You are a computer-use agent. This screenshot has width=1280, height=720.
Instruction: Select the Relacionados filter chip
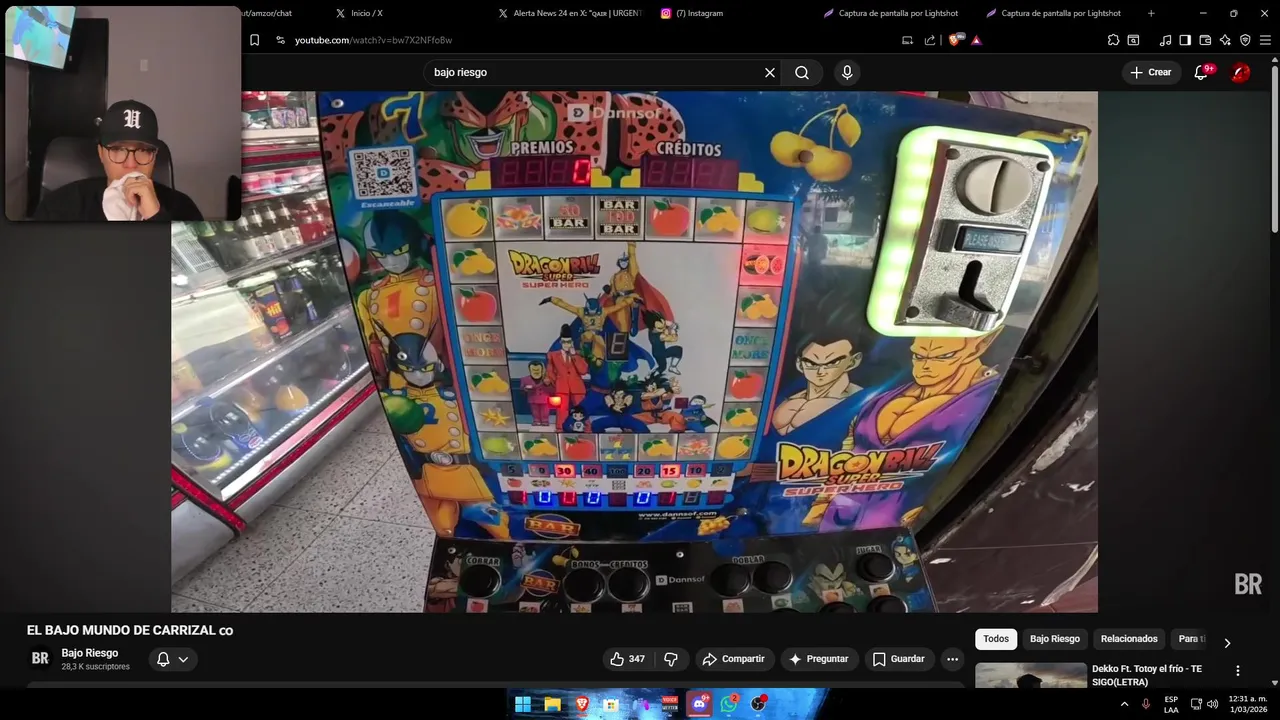1129,639
